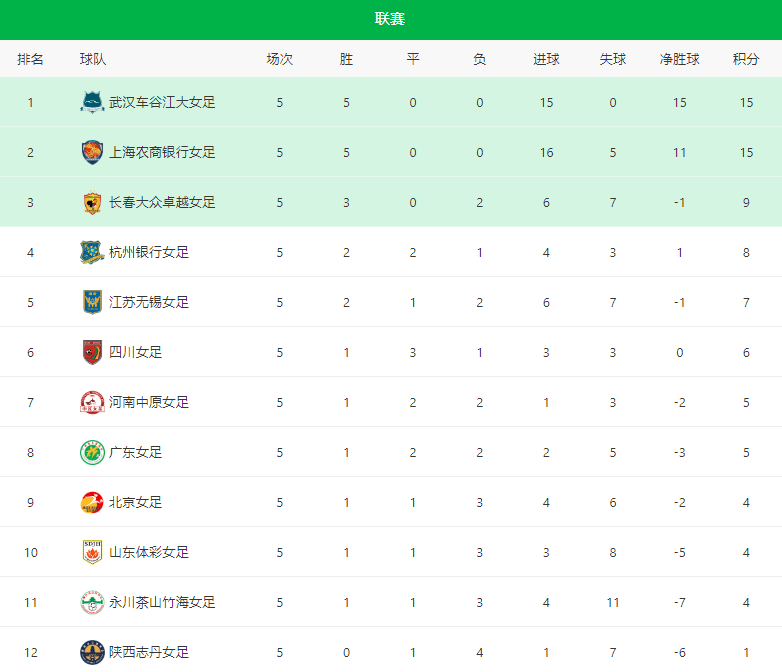
Task: Click the 广东女足 round emblem
Action: pyautogui.click(x=92, y=452)
